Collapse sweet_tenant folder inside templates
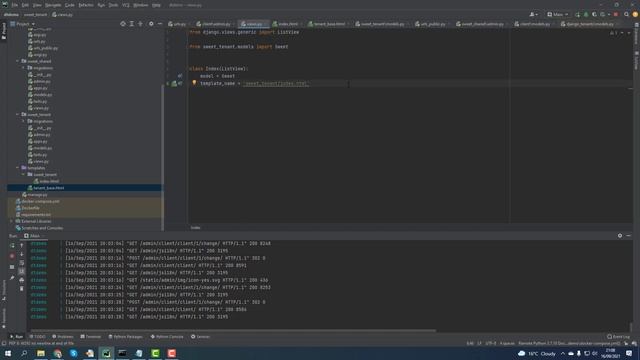Image resolution: width=640 pixels, height=360 pixels. pos(23,174)
